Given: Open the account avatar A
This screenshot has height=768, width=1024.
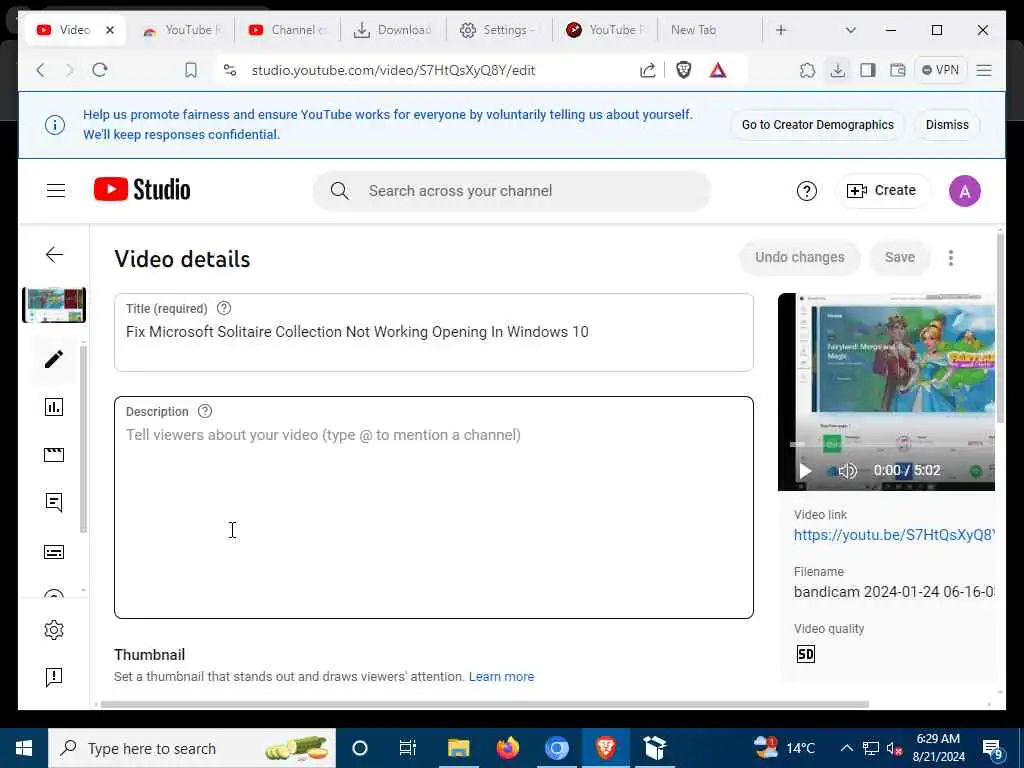Looking at the screenshot, I should tap(965, 191).
